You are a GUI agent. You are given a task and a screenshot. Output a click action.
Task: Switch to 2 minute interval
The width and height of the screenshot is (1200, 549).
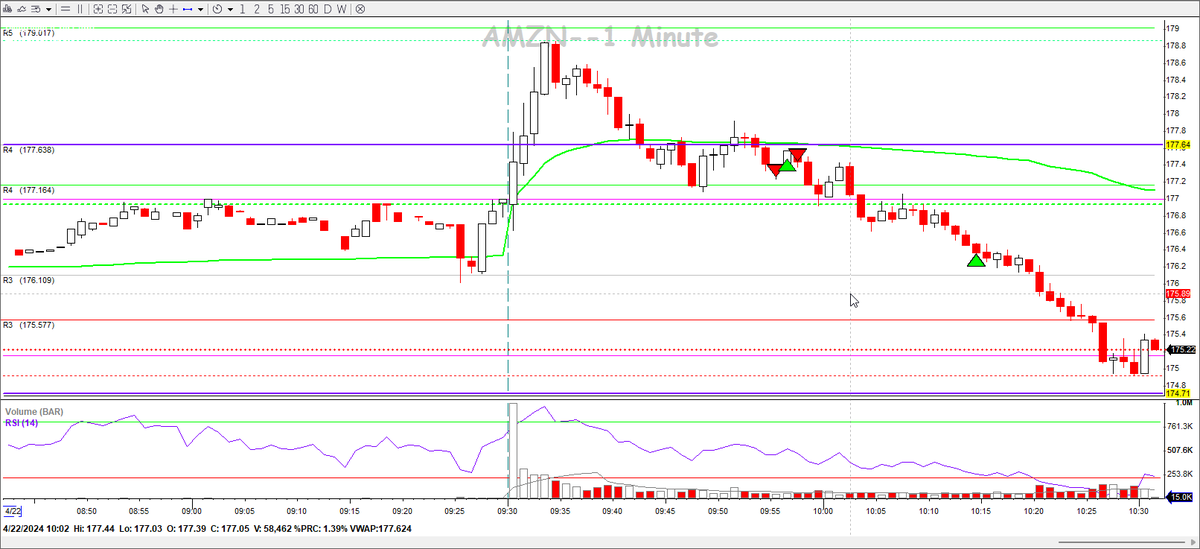coord(256,9)
